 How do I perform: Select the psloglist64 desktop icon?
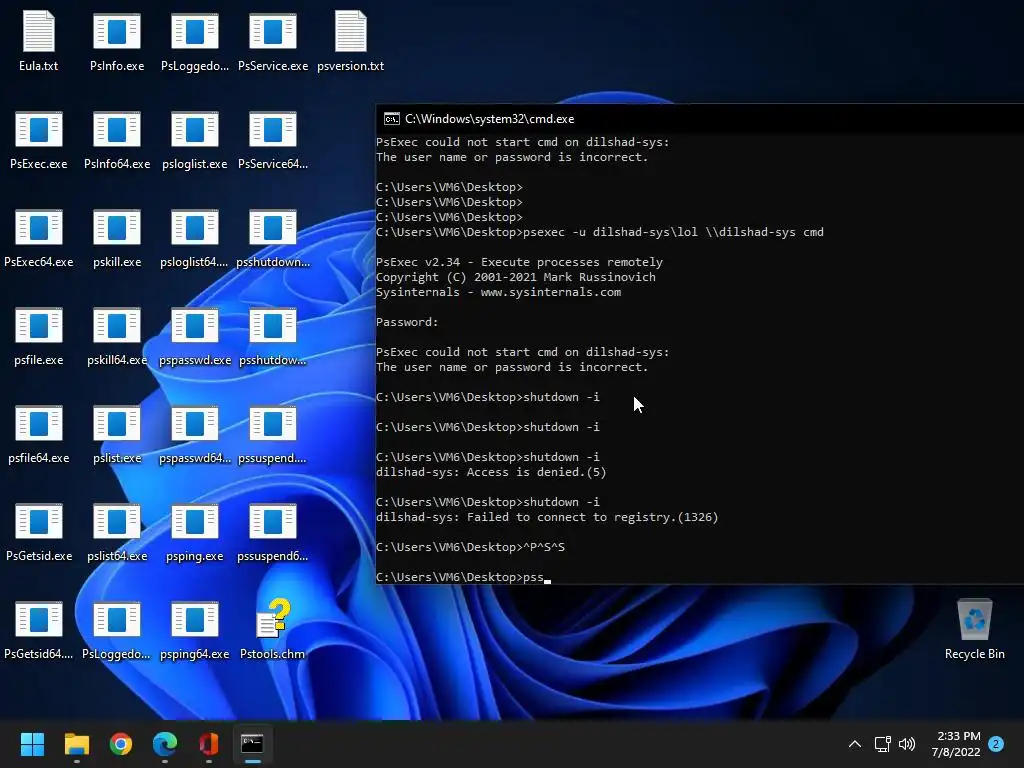click(195, 237)
